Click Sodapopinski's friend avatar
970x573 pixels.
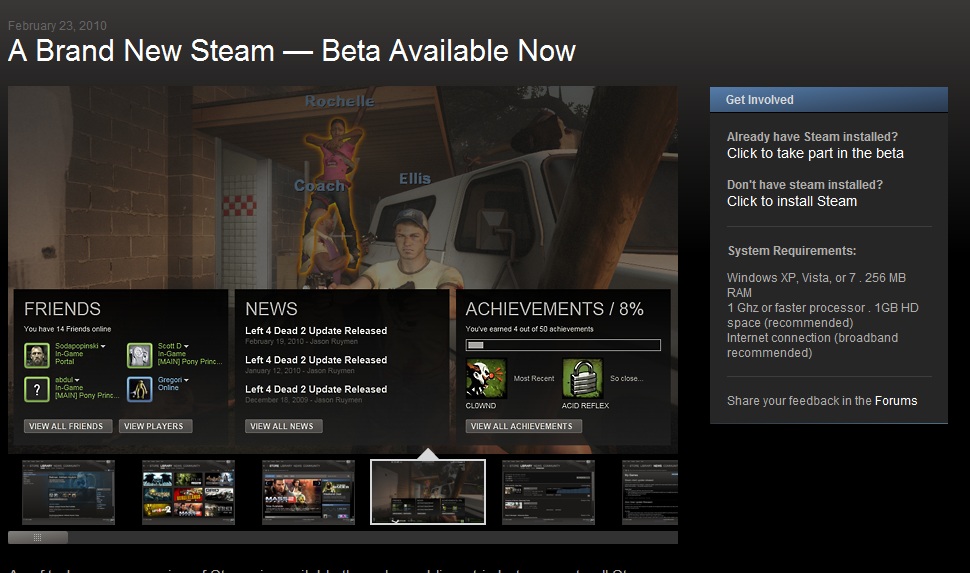(x=36, y=355)
